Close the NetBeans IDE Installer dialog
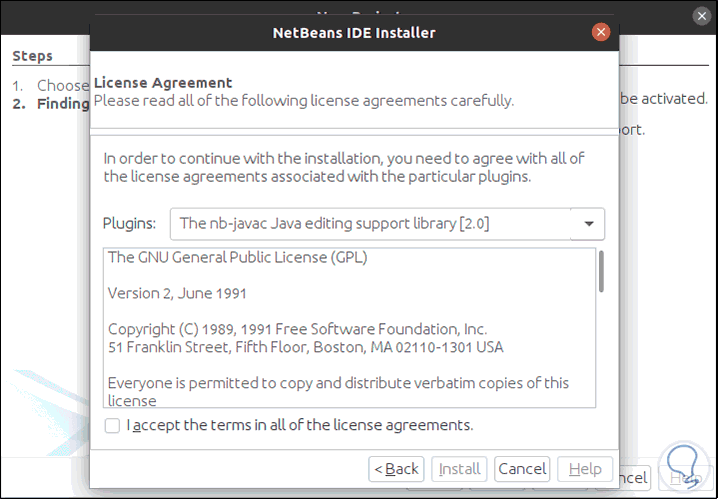Image resolution: width=718 pixels, height=499 pixels. click(601, 32)
